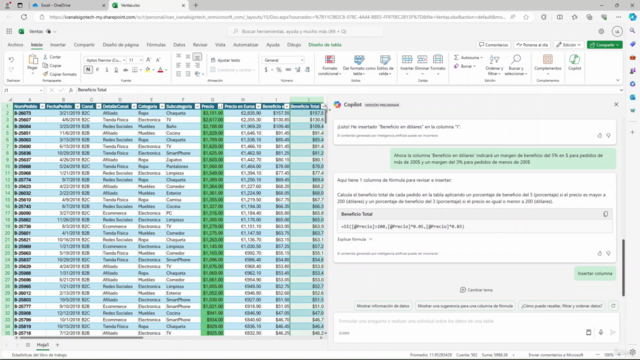Image resolution: width=640 pixels, height=360 pixels.
Task: Click the Insertar columna button
Action: point(595,273)
